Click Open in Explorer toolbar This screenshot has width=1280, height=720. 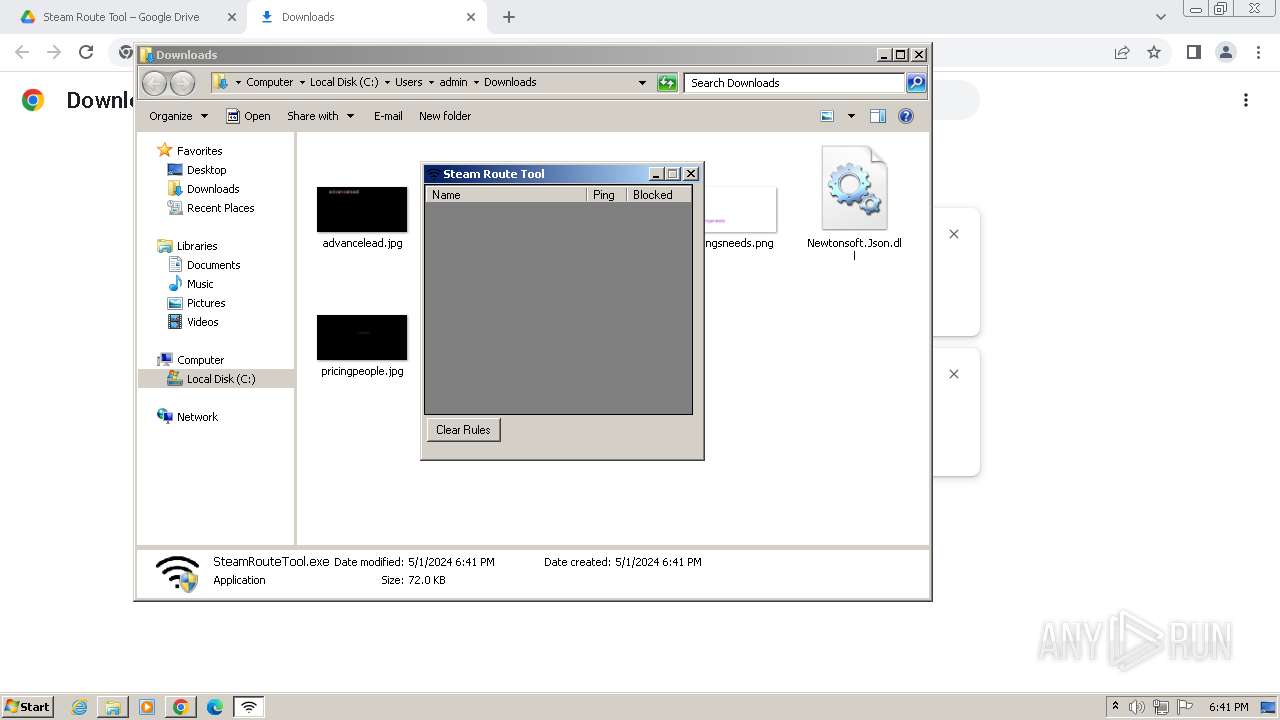coord(248,116)
